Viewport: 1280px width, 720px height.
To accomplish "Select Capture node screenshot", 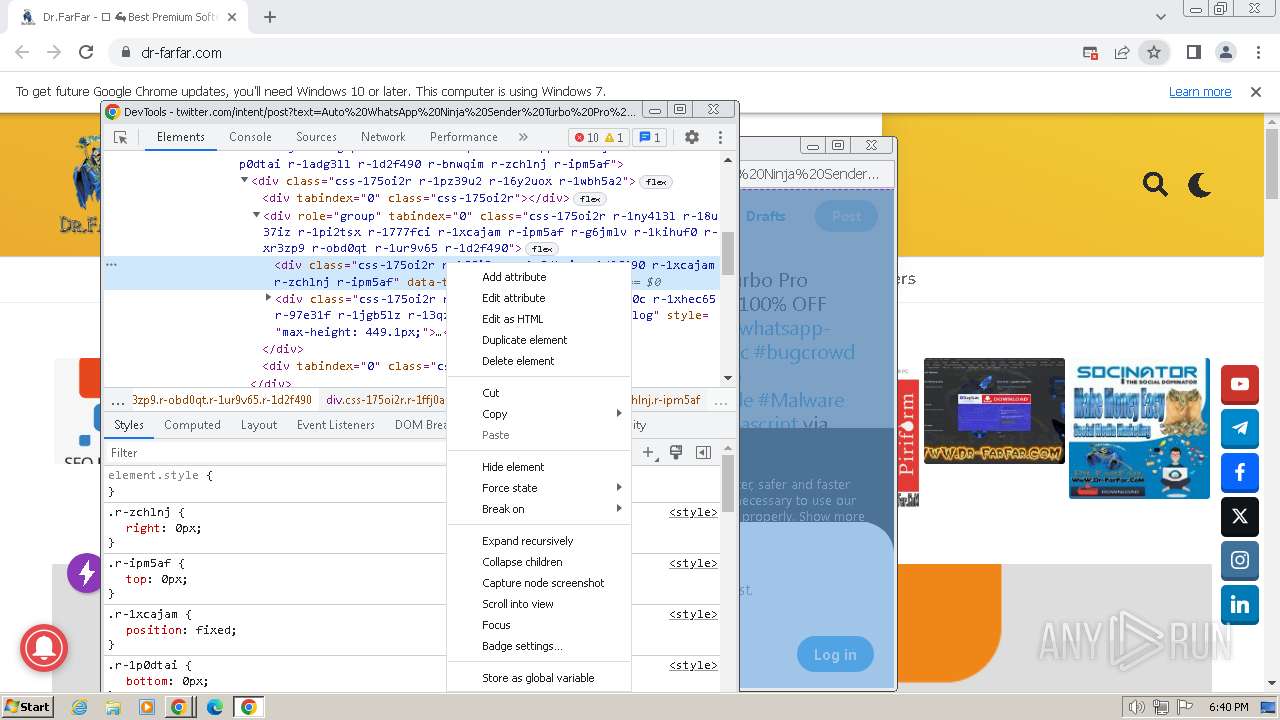I will point(539,583).
